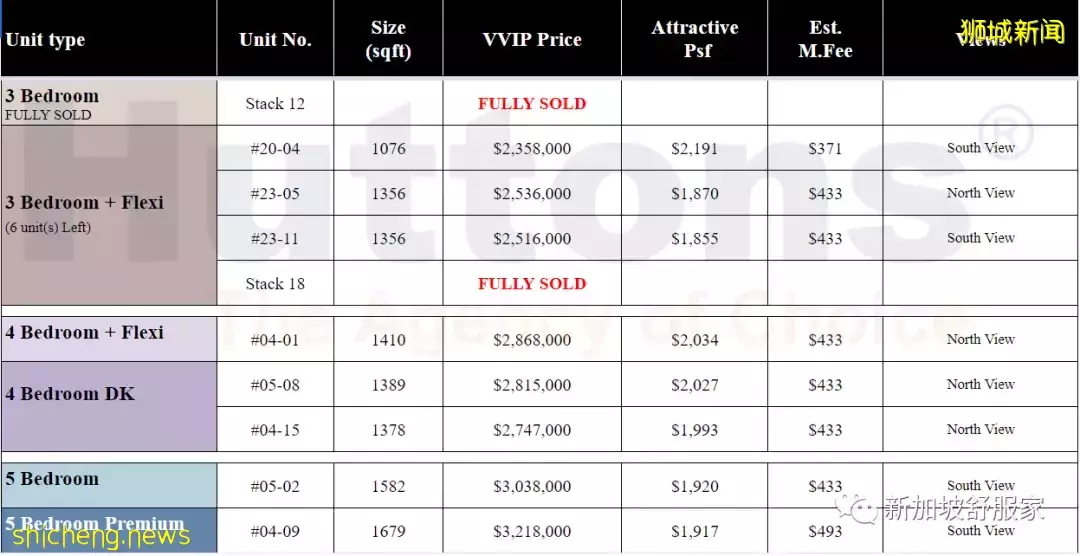Click the $2,536,000 price cell
Screen dimensions: 1080x556
[x=532, y=194]
